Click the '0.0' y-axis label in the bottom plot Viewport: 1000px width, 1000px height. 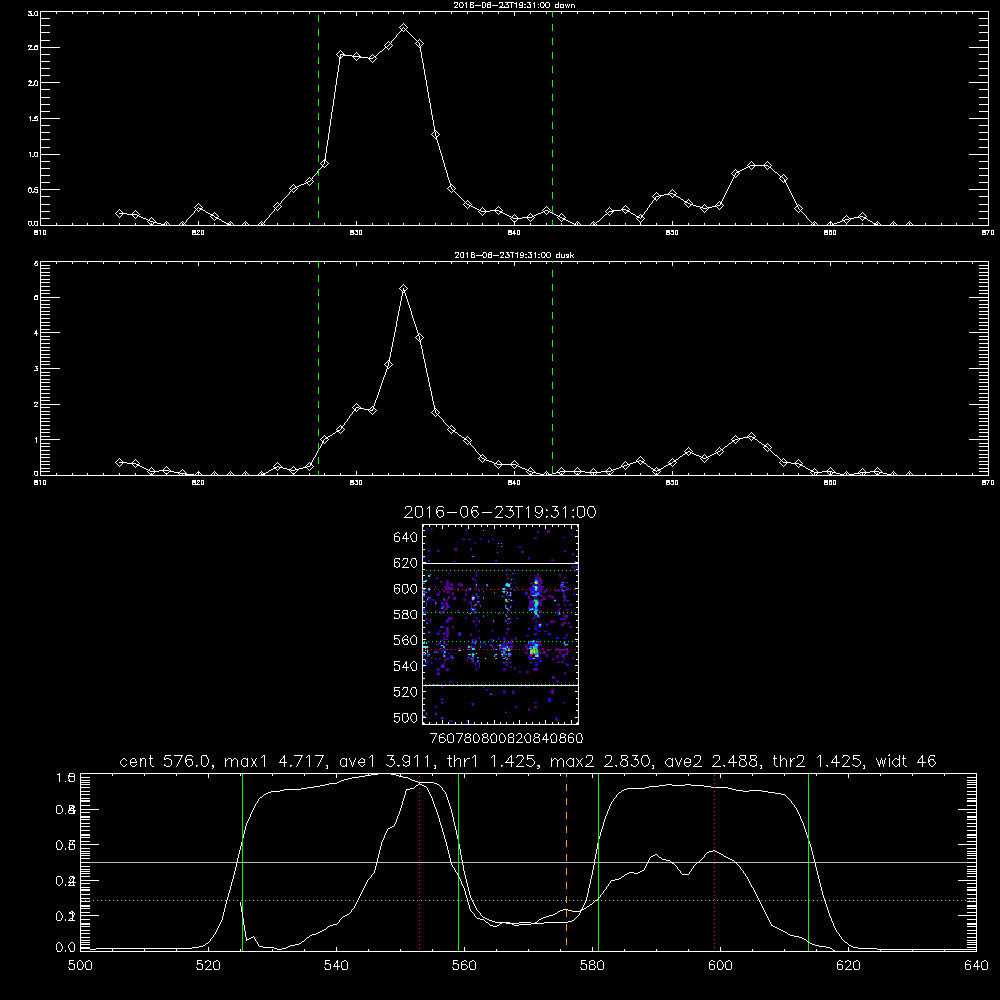pos(66,948)
